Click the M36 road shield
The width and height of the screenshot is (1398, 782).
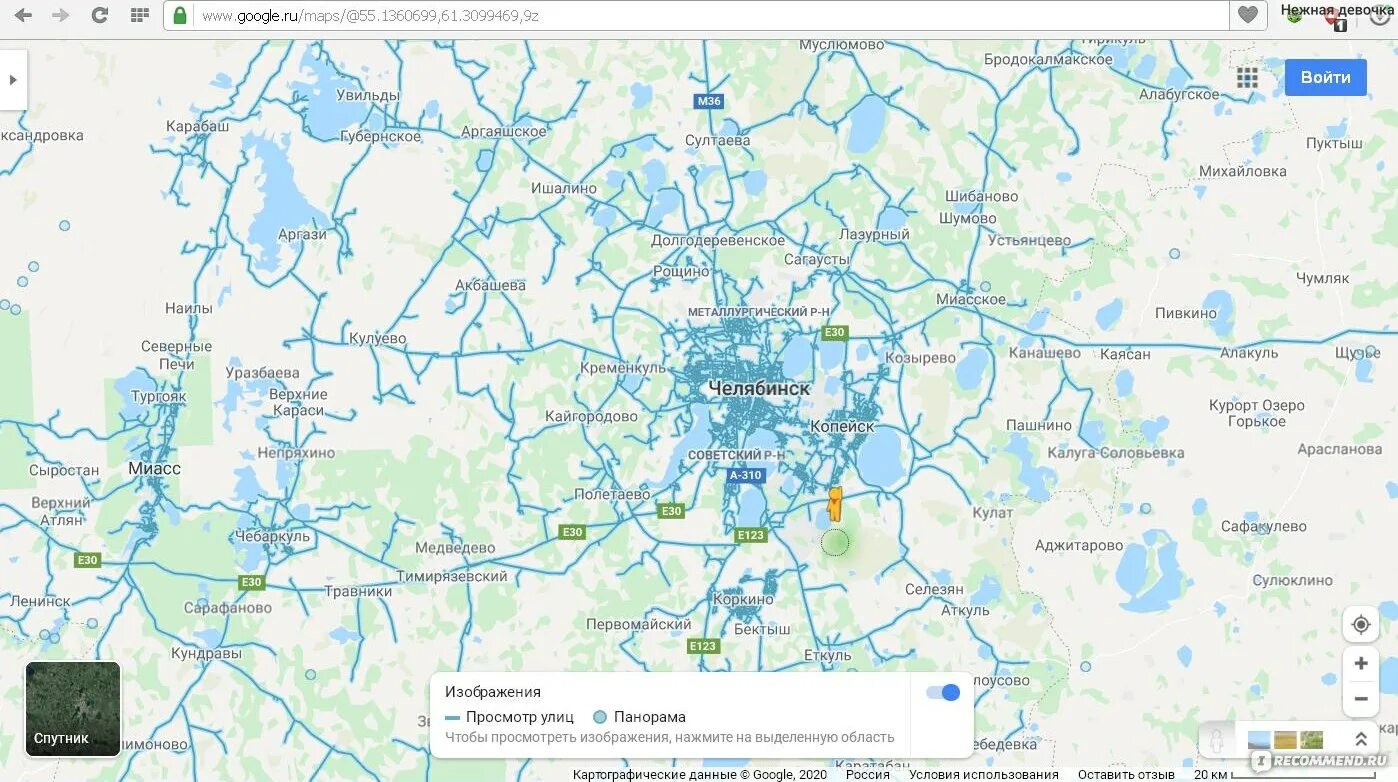click(709, 101)
